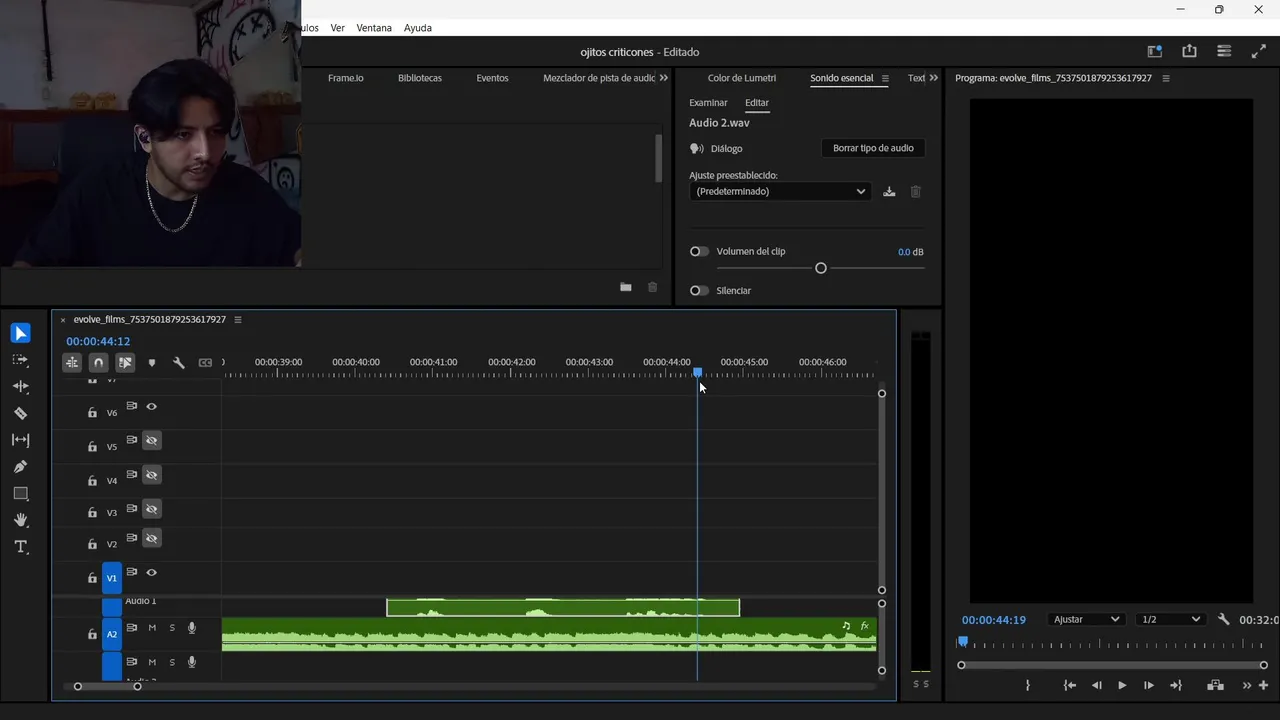Step back one frame
The image size is (1280, 720).
[x=1096, y=686]
